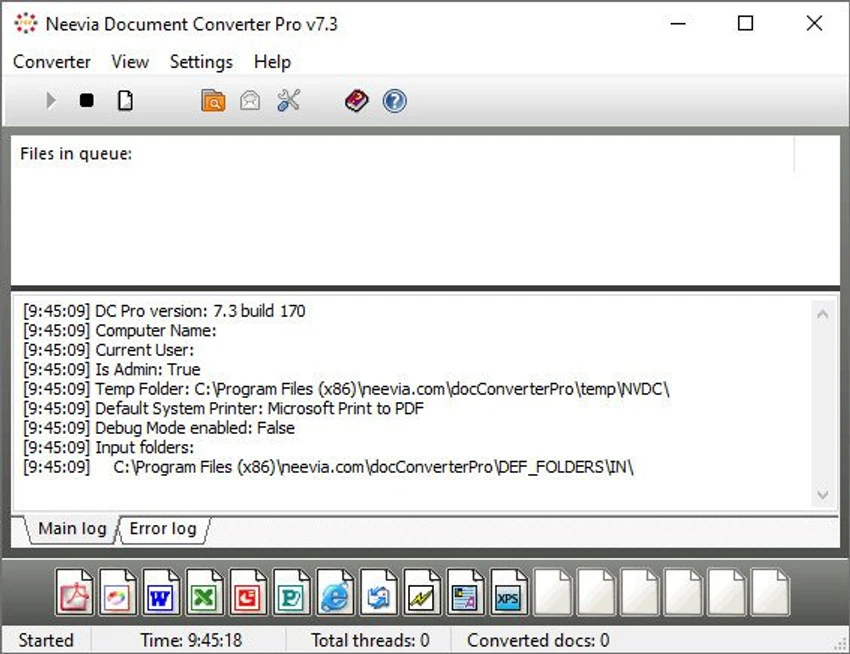Click the Adobe PDF document icon

(75, 592)
